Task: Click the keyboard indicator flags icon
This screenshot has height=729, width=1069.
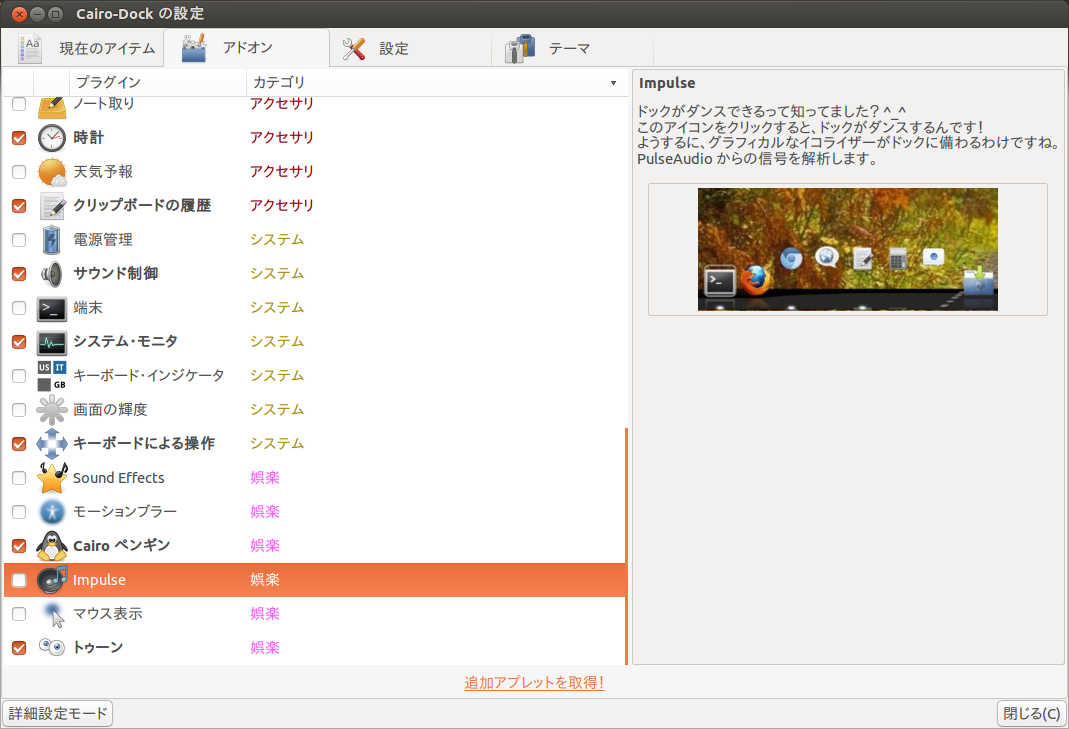Action: (52, 376)
